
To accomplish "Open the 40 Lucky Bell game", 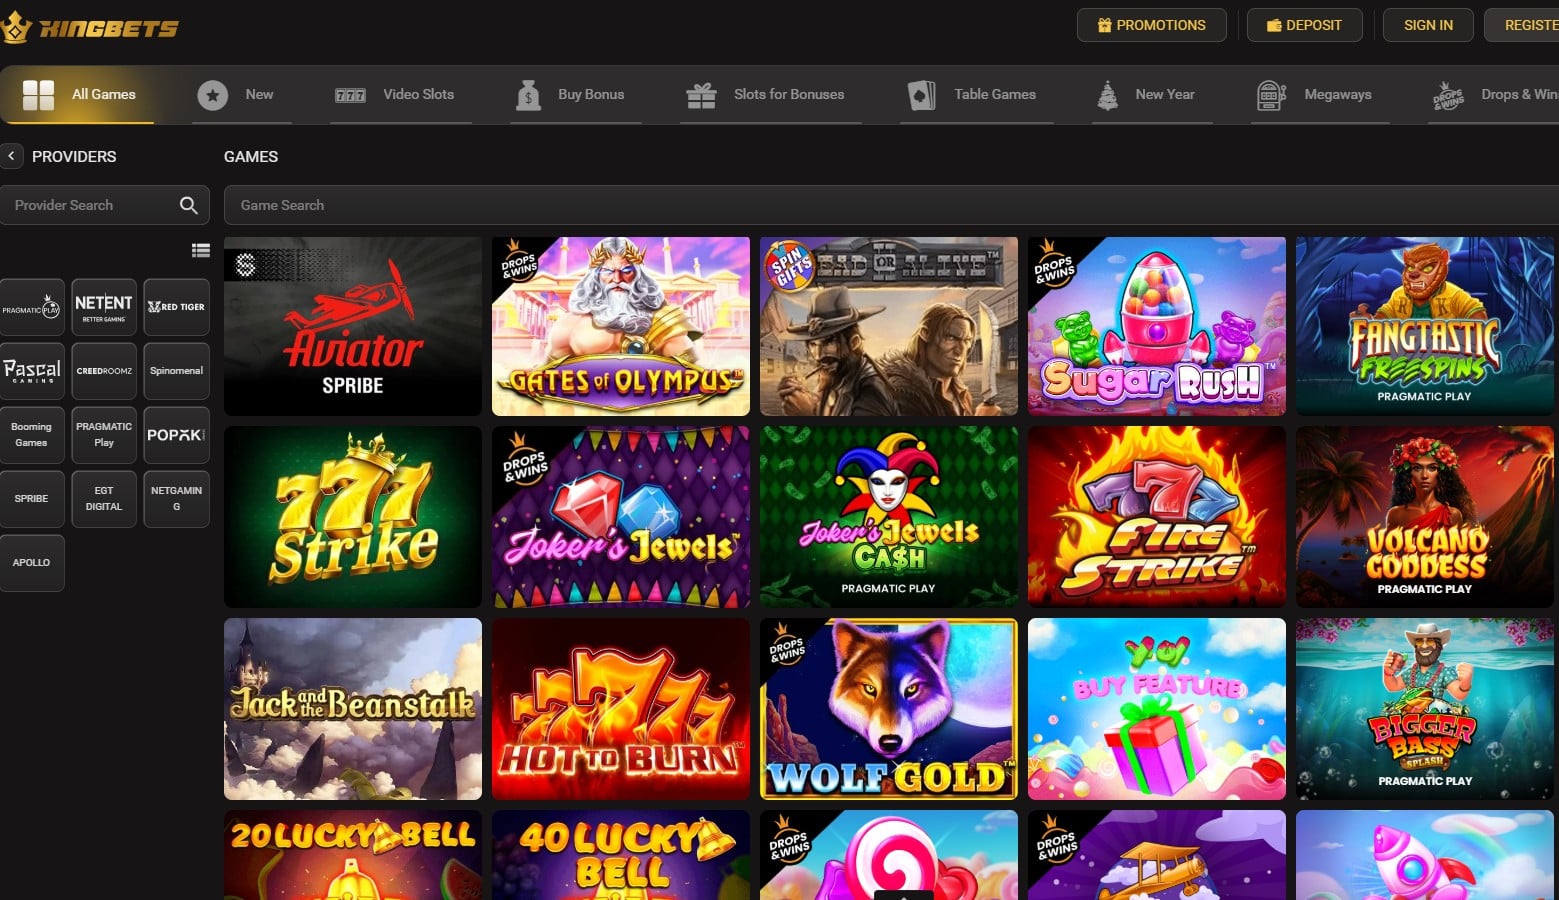I will (x=621, y=855).
